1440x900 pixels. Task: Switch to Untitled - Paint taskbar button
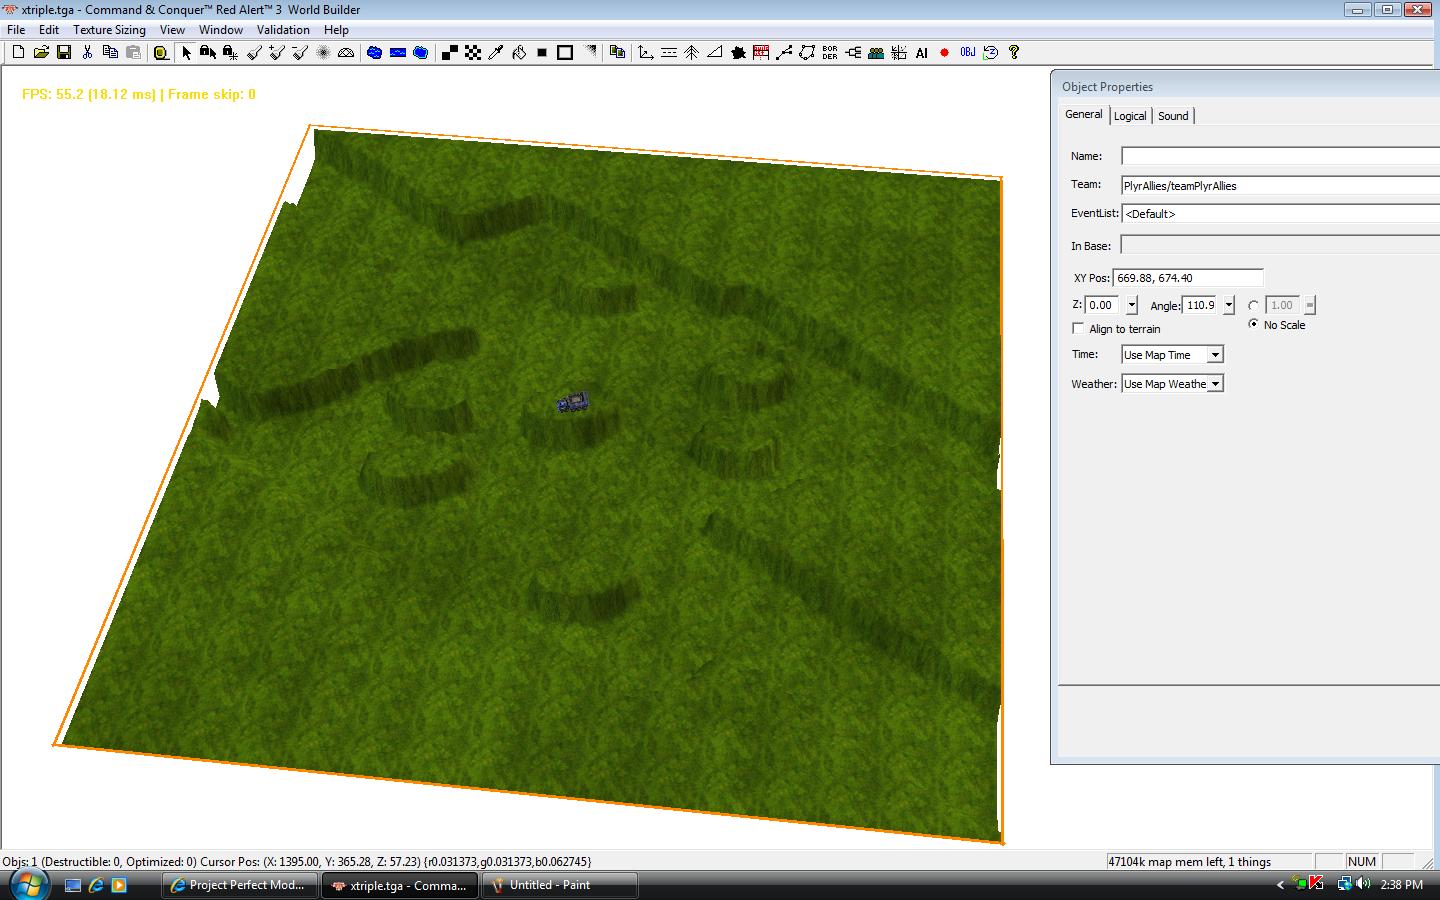pos(560,885)
